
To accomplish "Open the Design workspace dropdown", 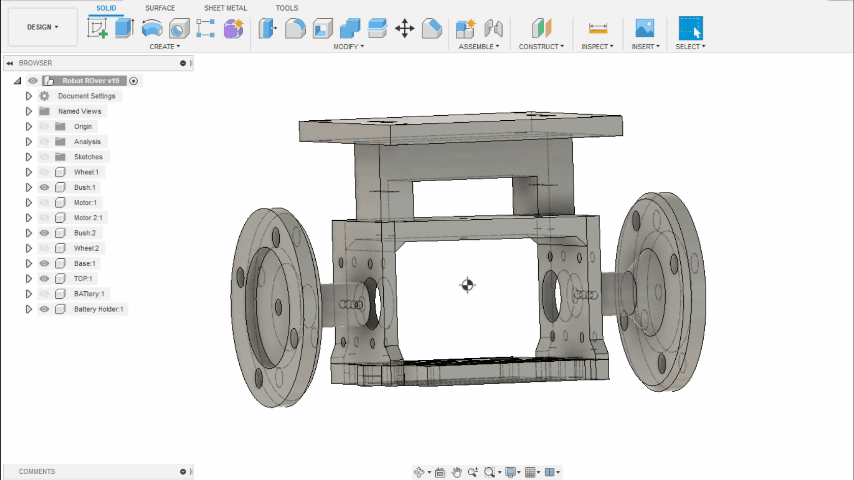I will 42,27.
